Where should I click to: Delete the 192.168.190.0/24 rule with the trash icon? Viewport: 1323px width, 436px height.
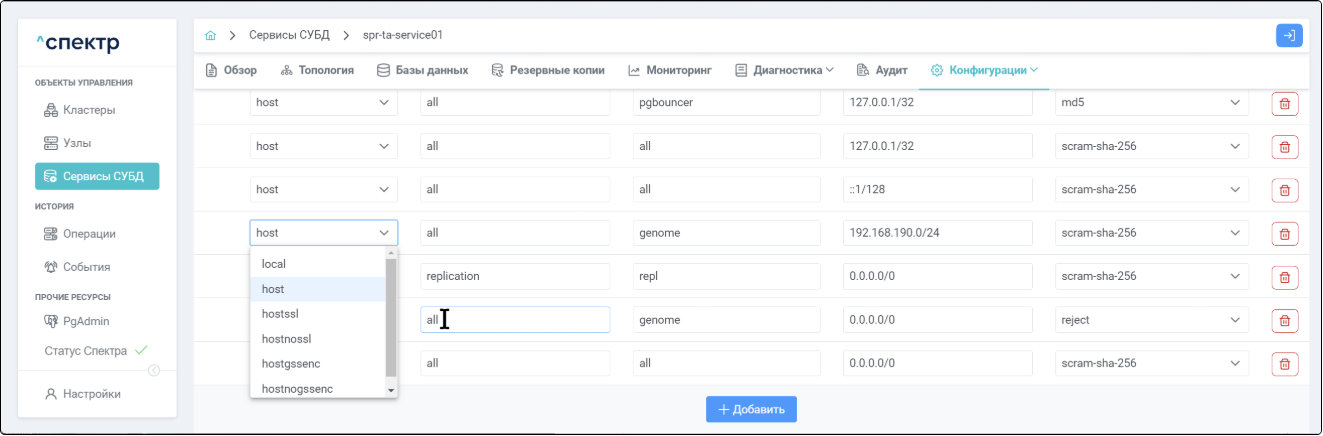(1284, 234)
